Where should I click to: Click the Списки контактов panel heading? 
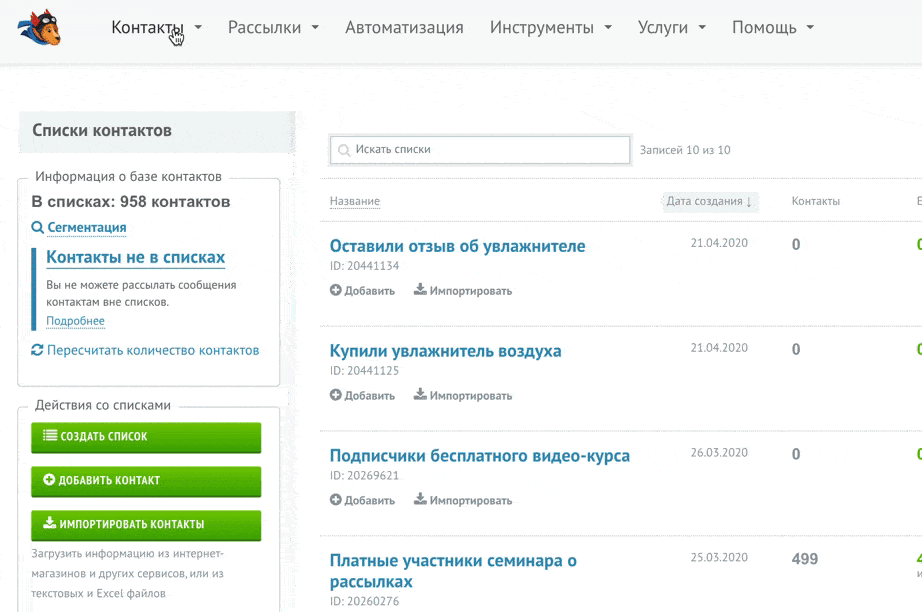click(102, 131)
